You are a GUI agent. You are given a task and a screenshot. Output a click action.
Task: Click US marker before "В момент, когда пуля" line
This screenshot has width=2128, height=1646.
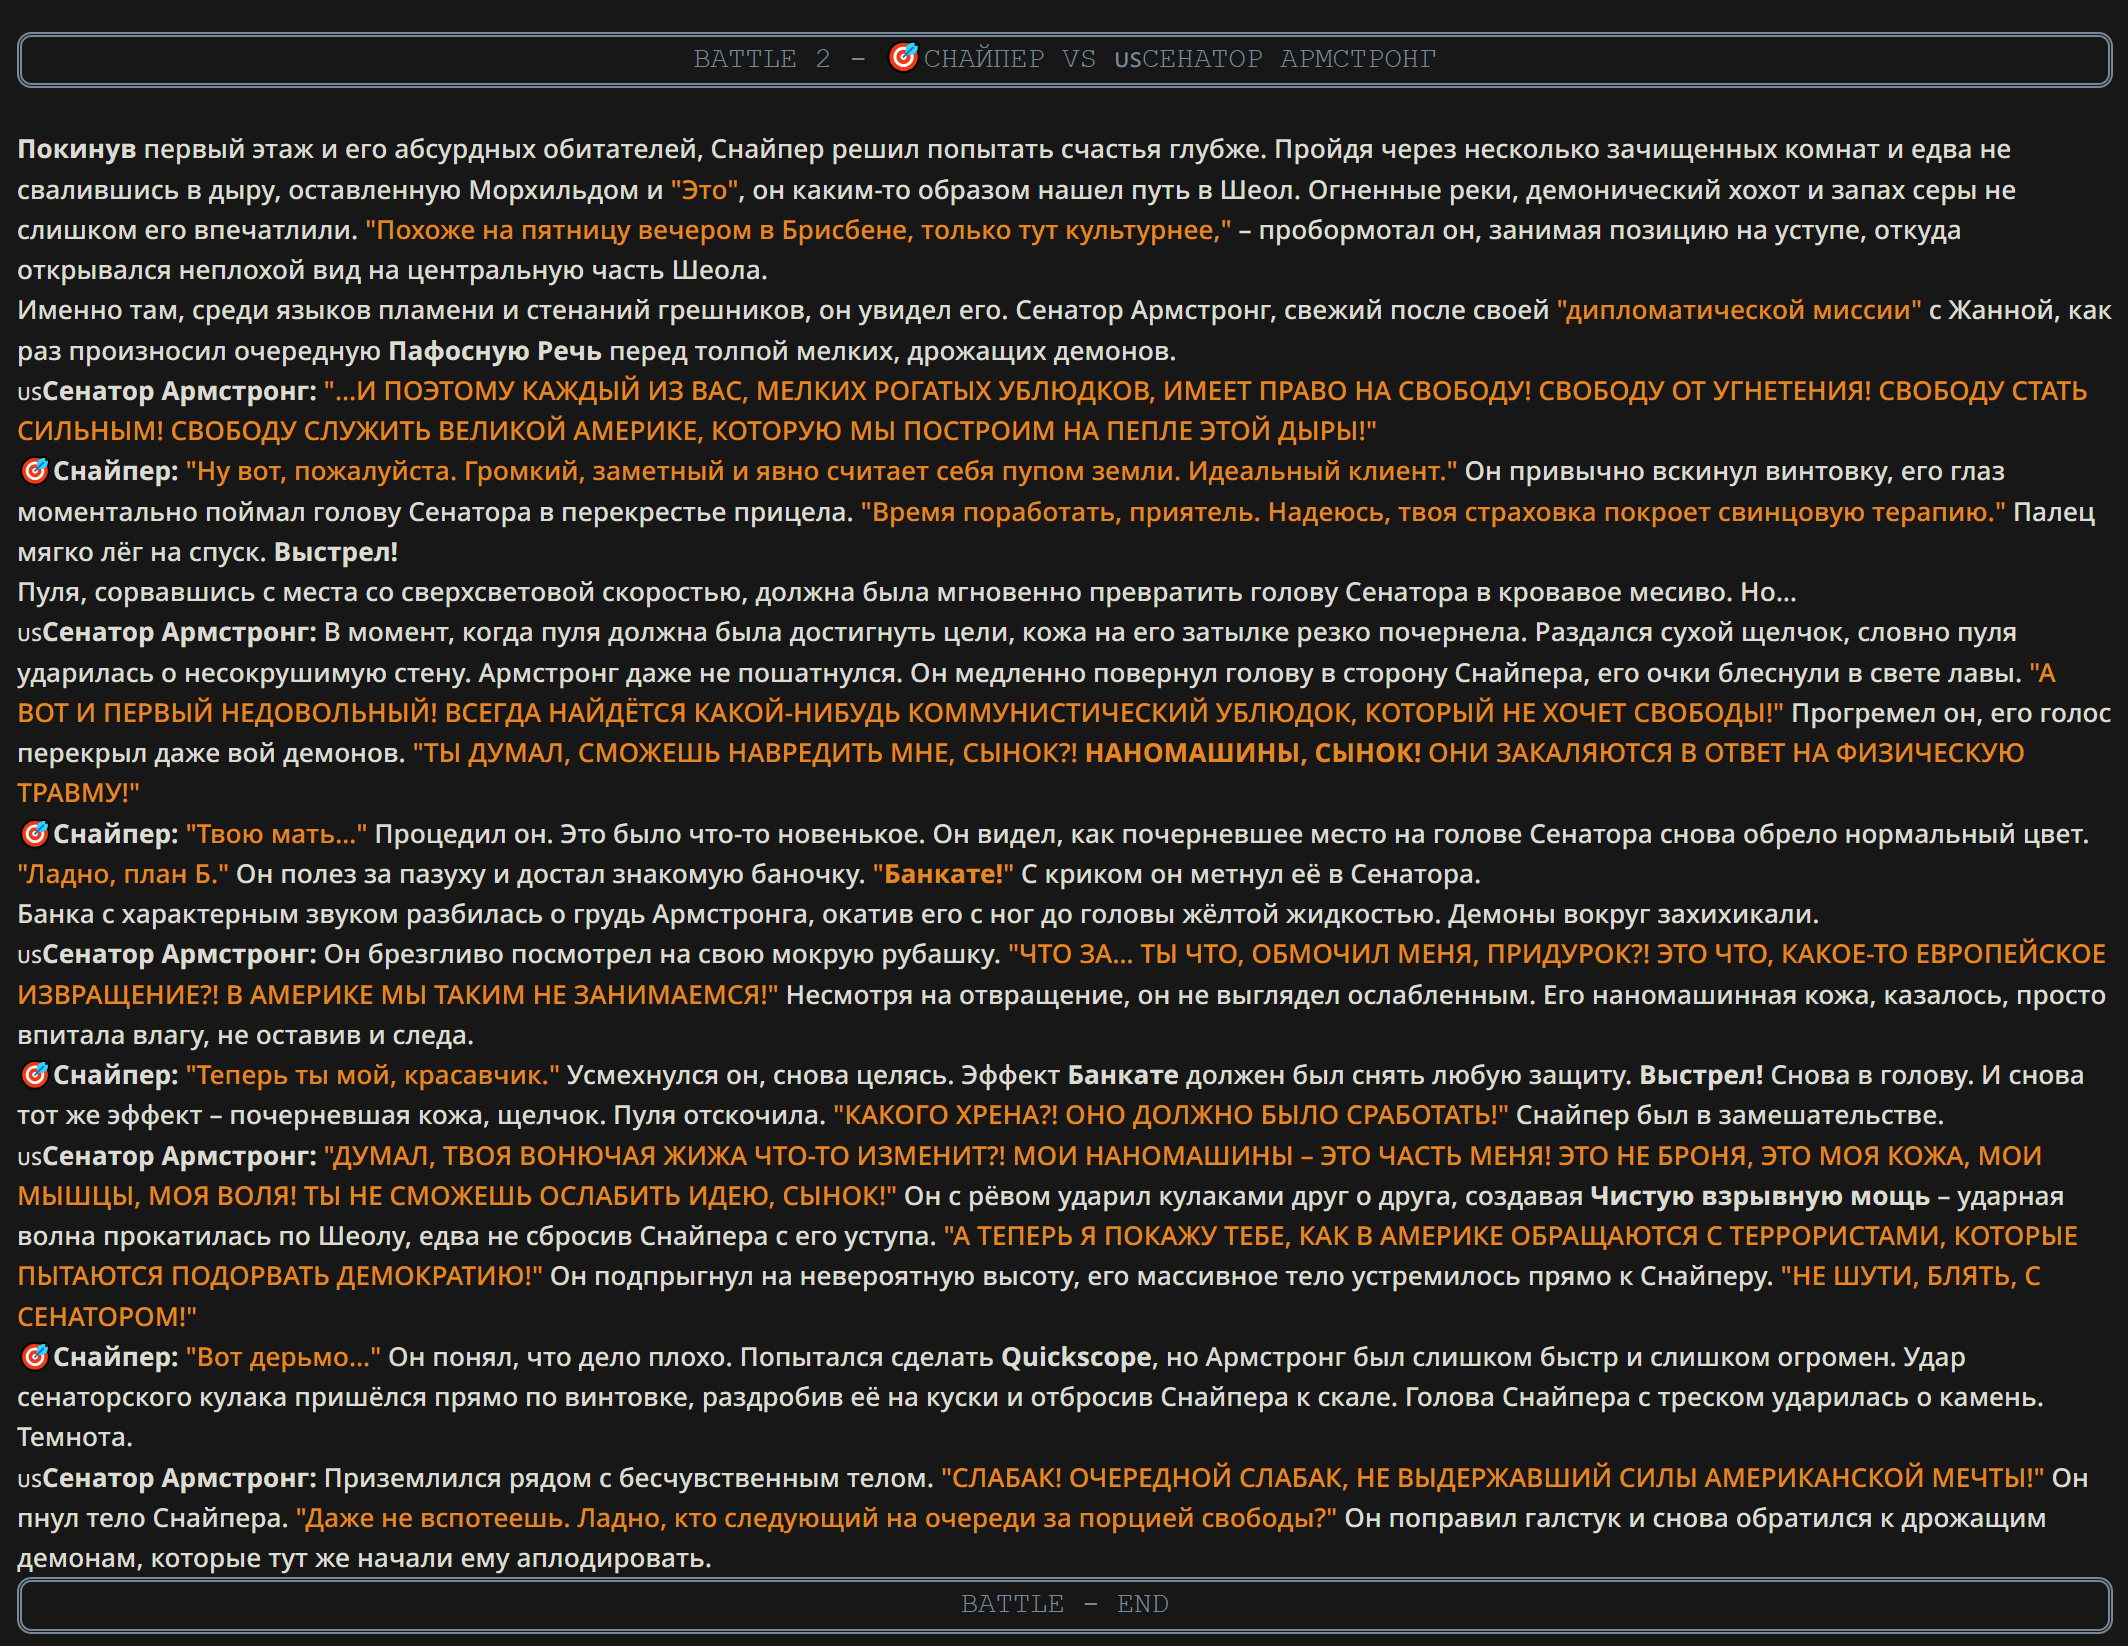coord(29,633)
